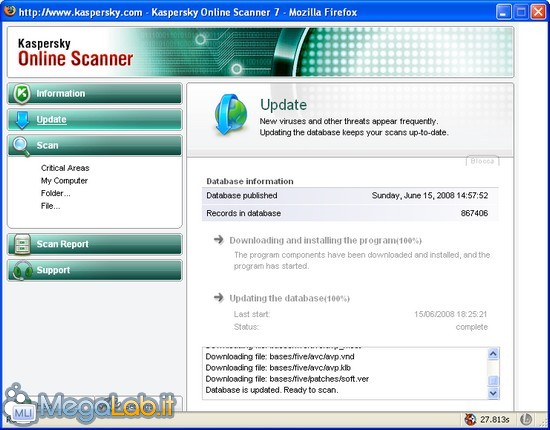Click the headset icon beside Support
The width and height of the screenshot is (550, 430).
pyautogui.click(x=22, y=270)
